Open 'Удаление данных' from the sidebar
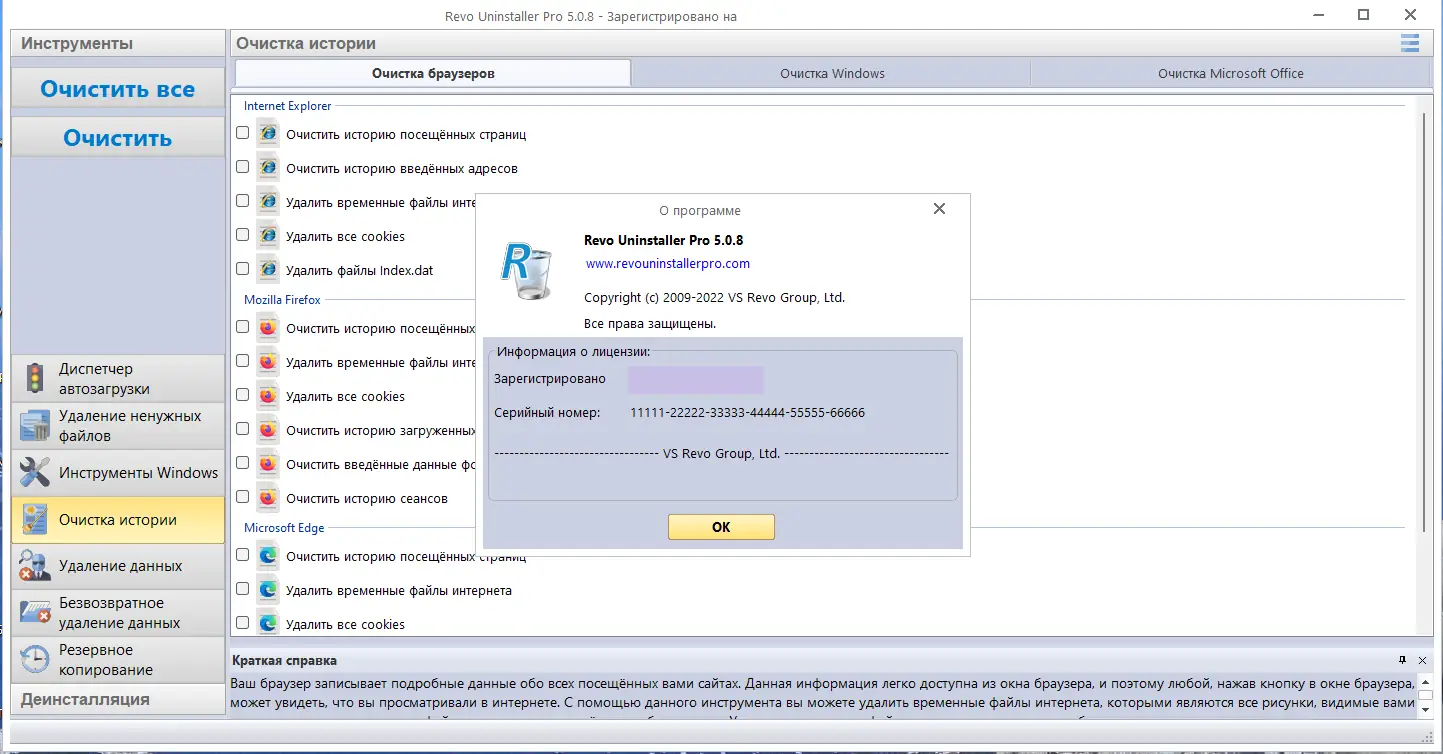This screenshot has width=1443, height=754. point(118,566)
